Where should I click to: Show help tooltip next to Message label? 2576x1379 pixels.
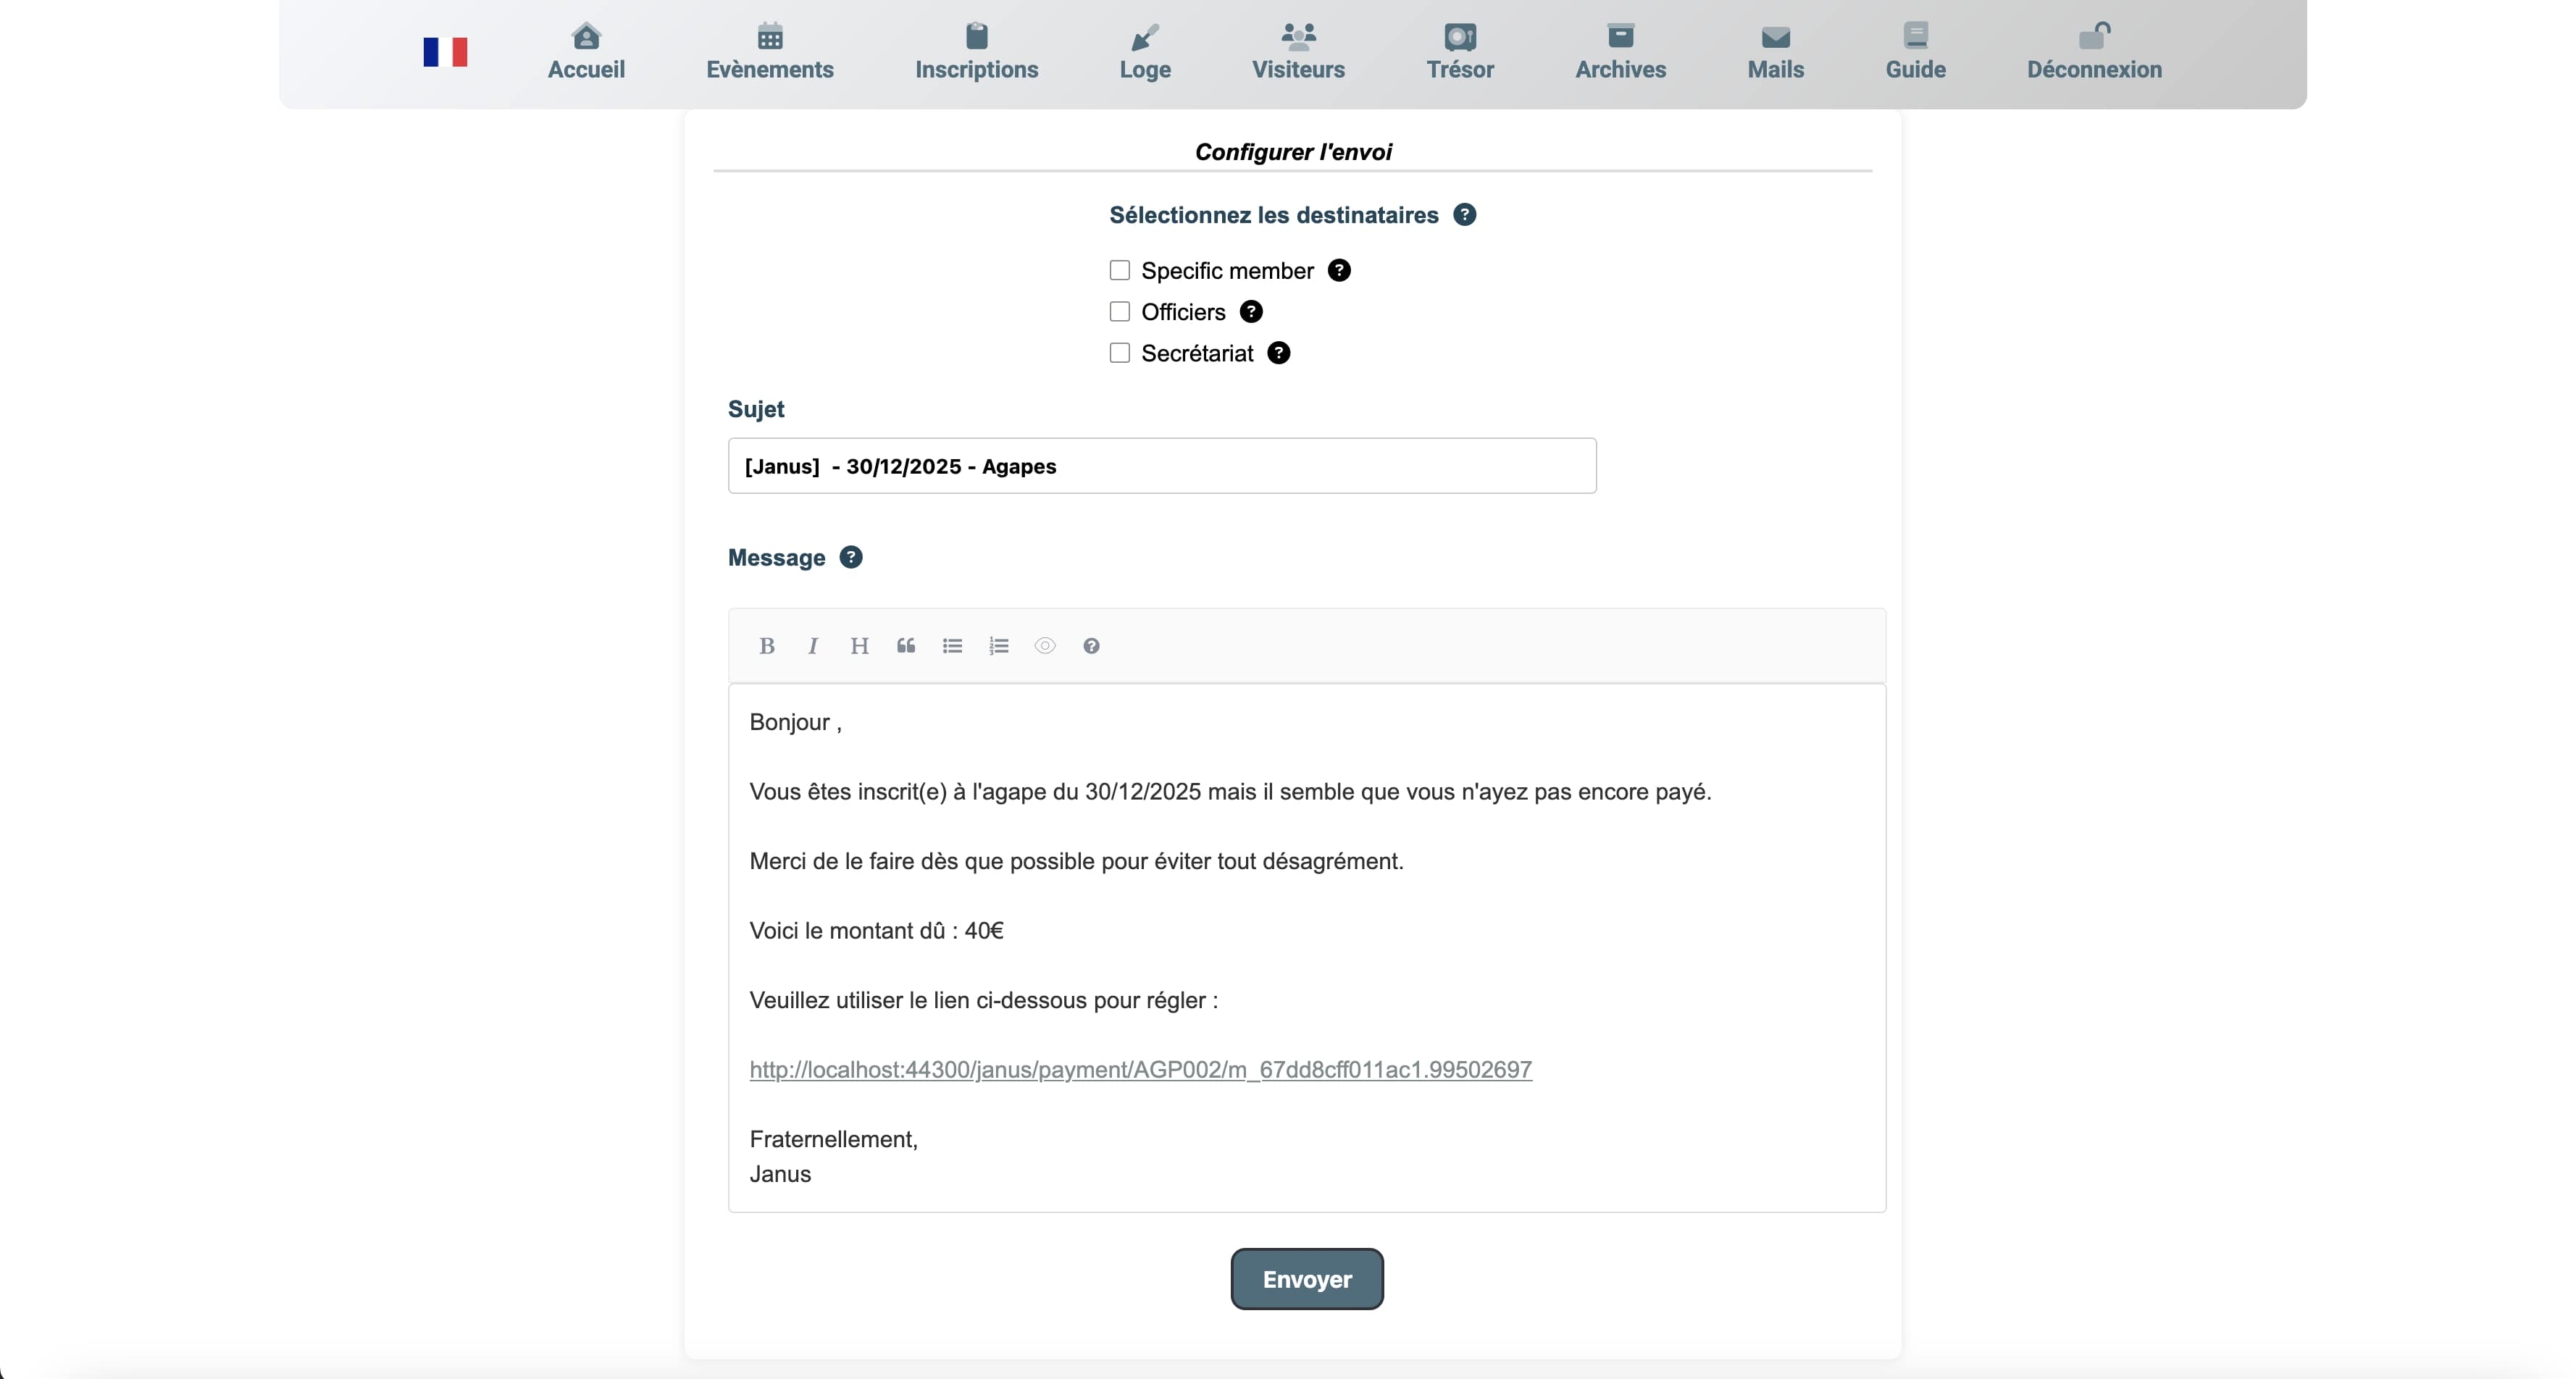[850, 558]
